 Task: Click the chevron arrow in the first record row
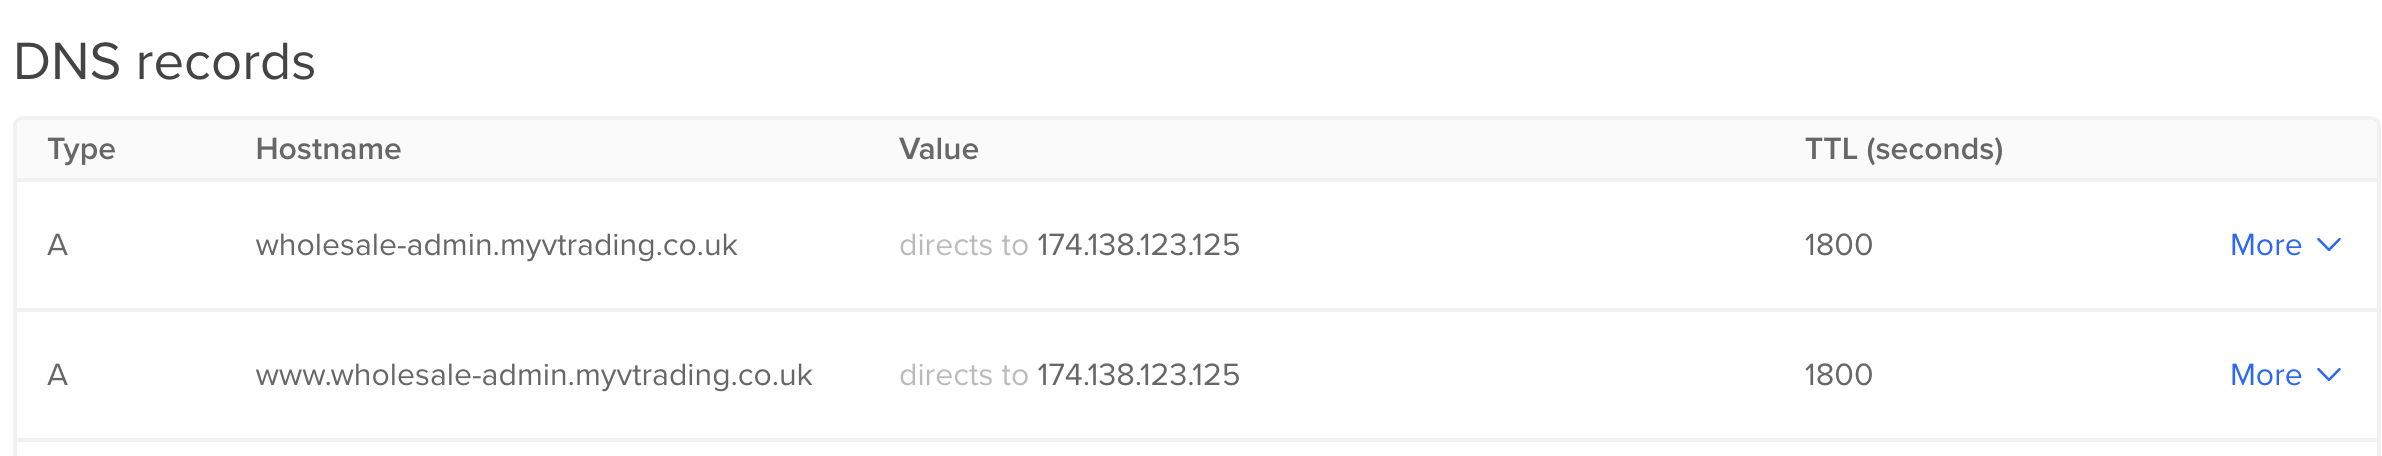pyautogui.click(x=2329, y=245)
